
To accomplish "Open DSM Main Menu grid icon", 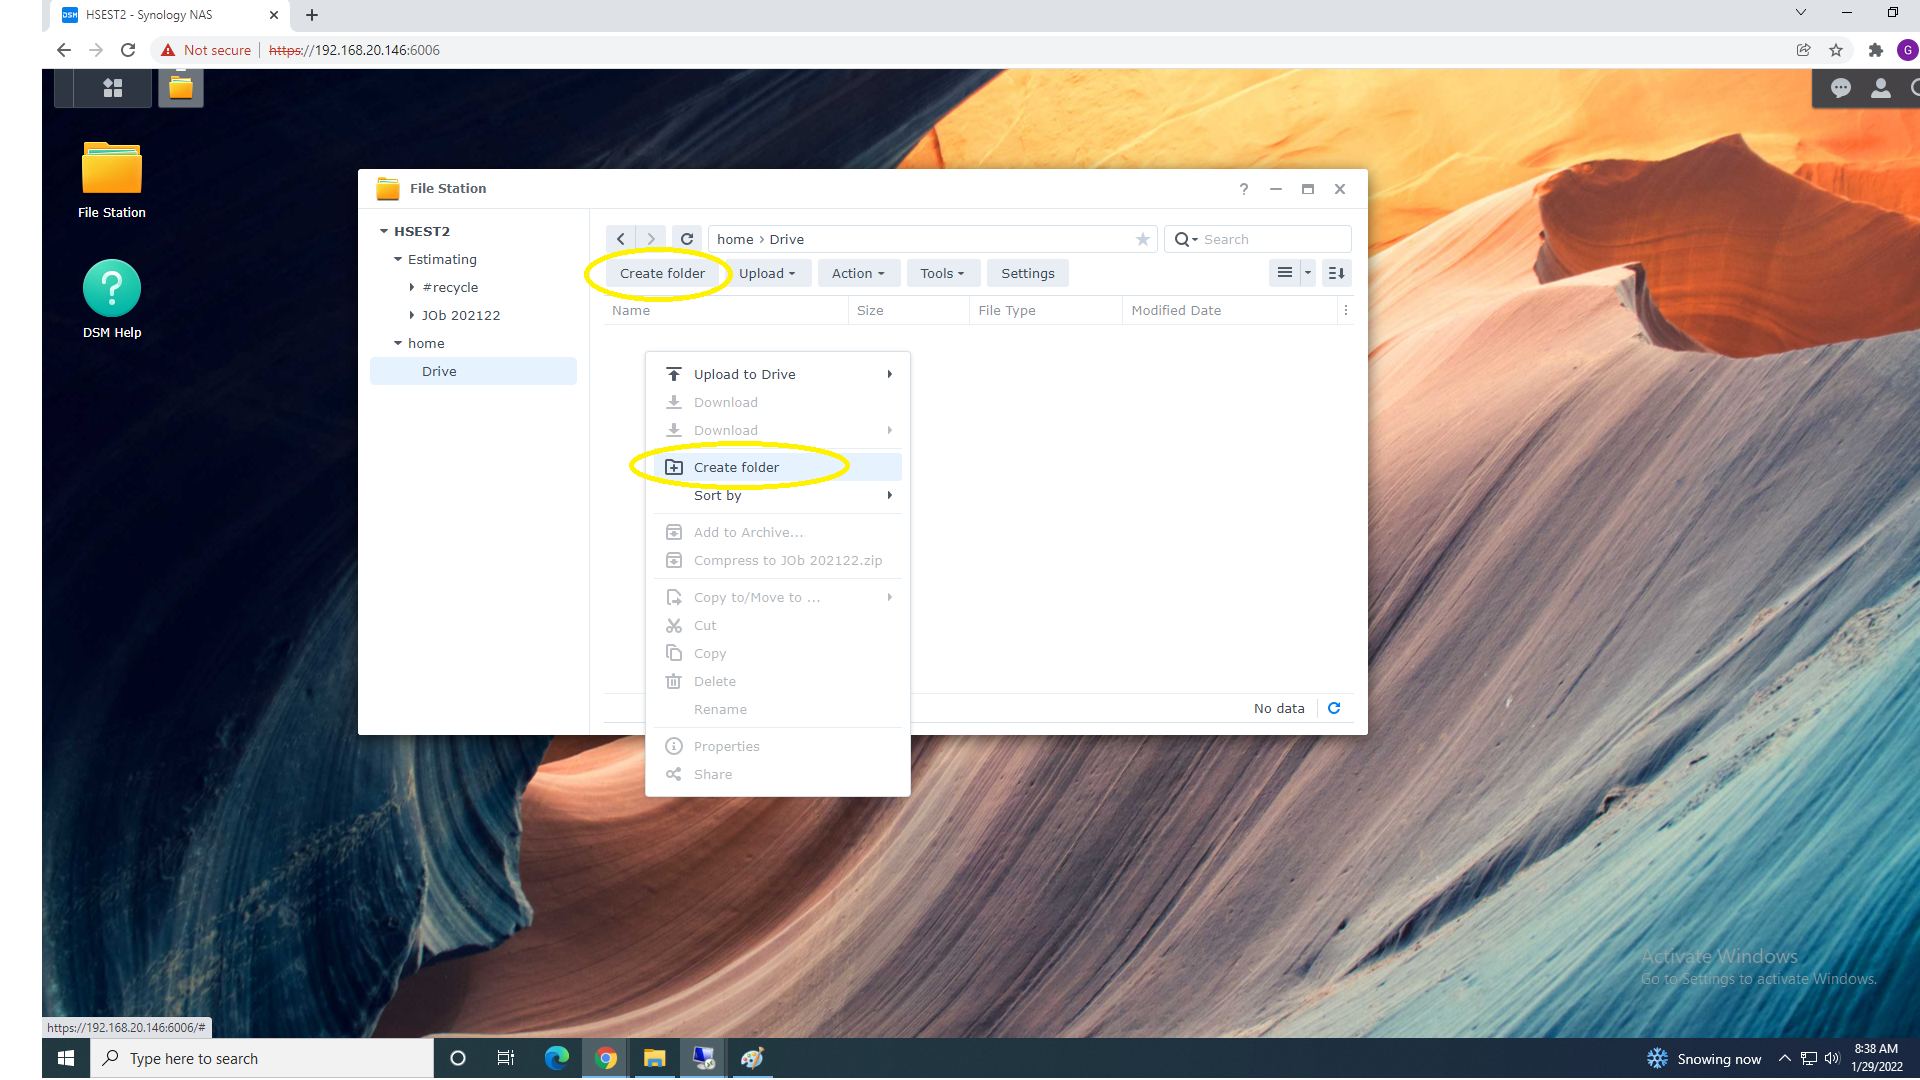I will [x=113, y=88].
